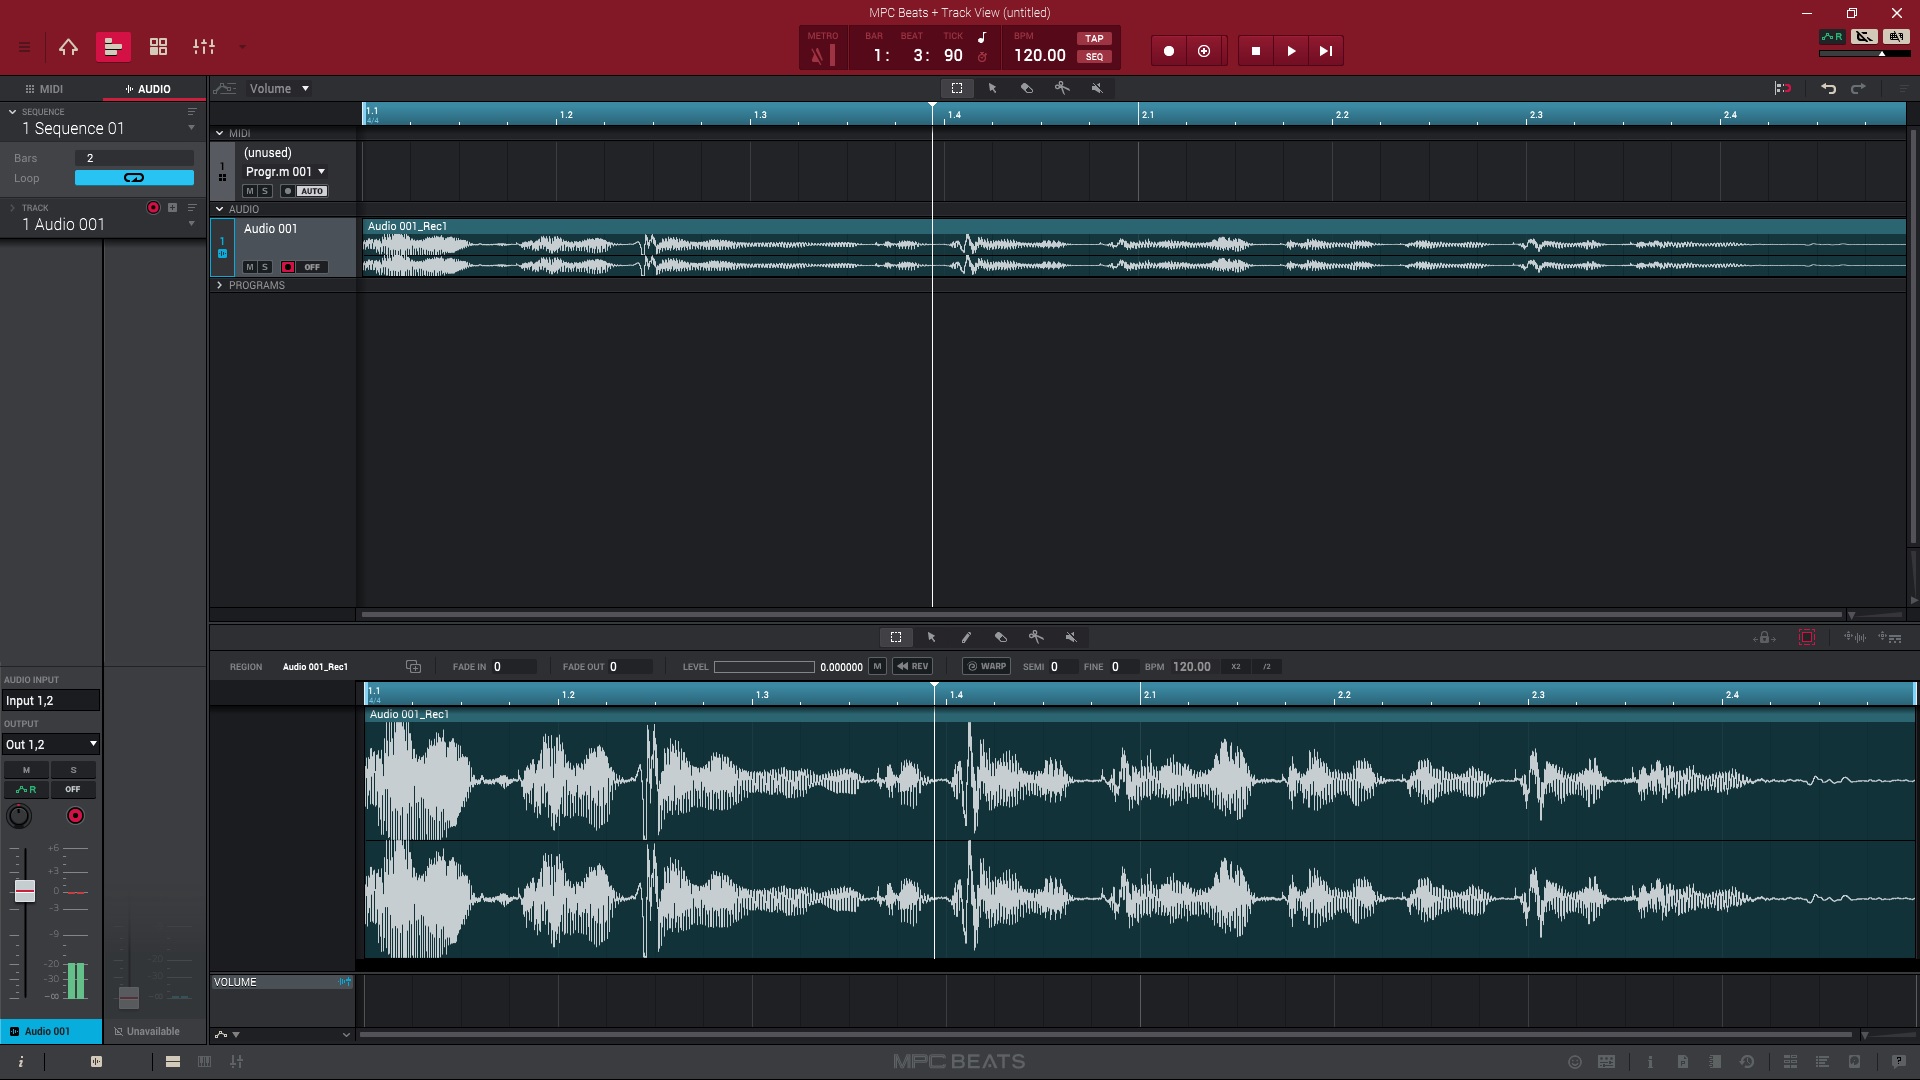
Task: Select the pointer tool in upper toolbar
Action: point(992,88)
